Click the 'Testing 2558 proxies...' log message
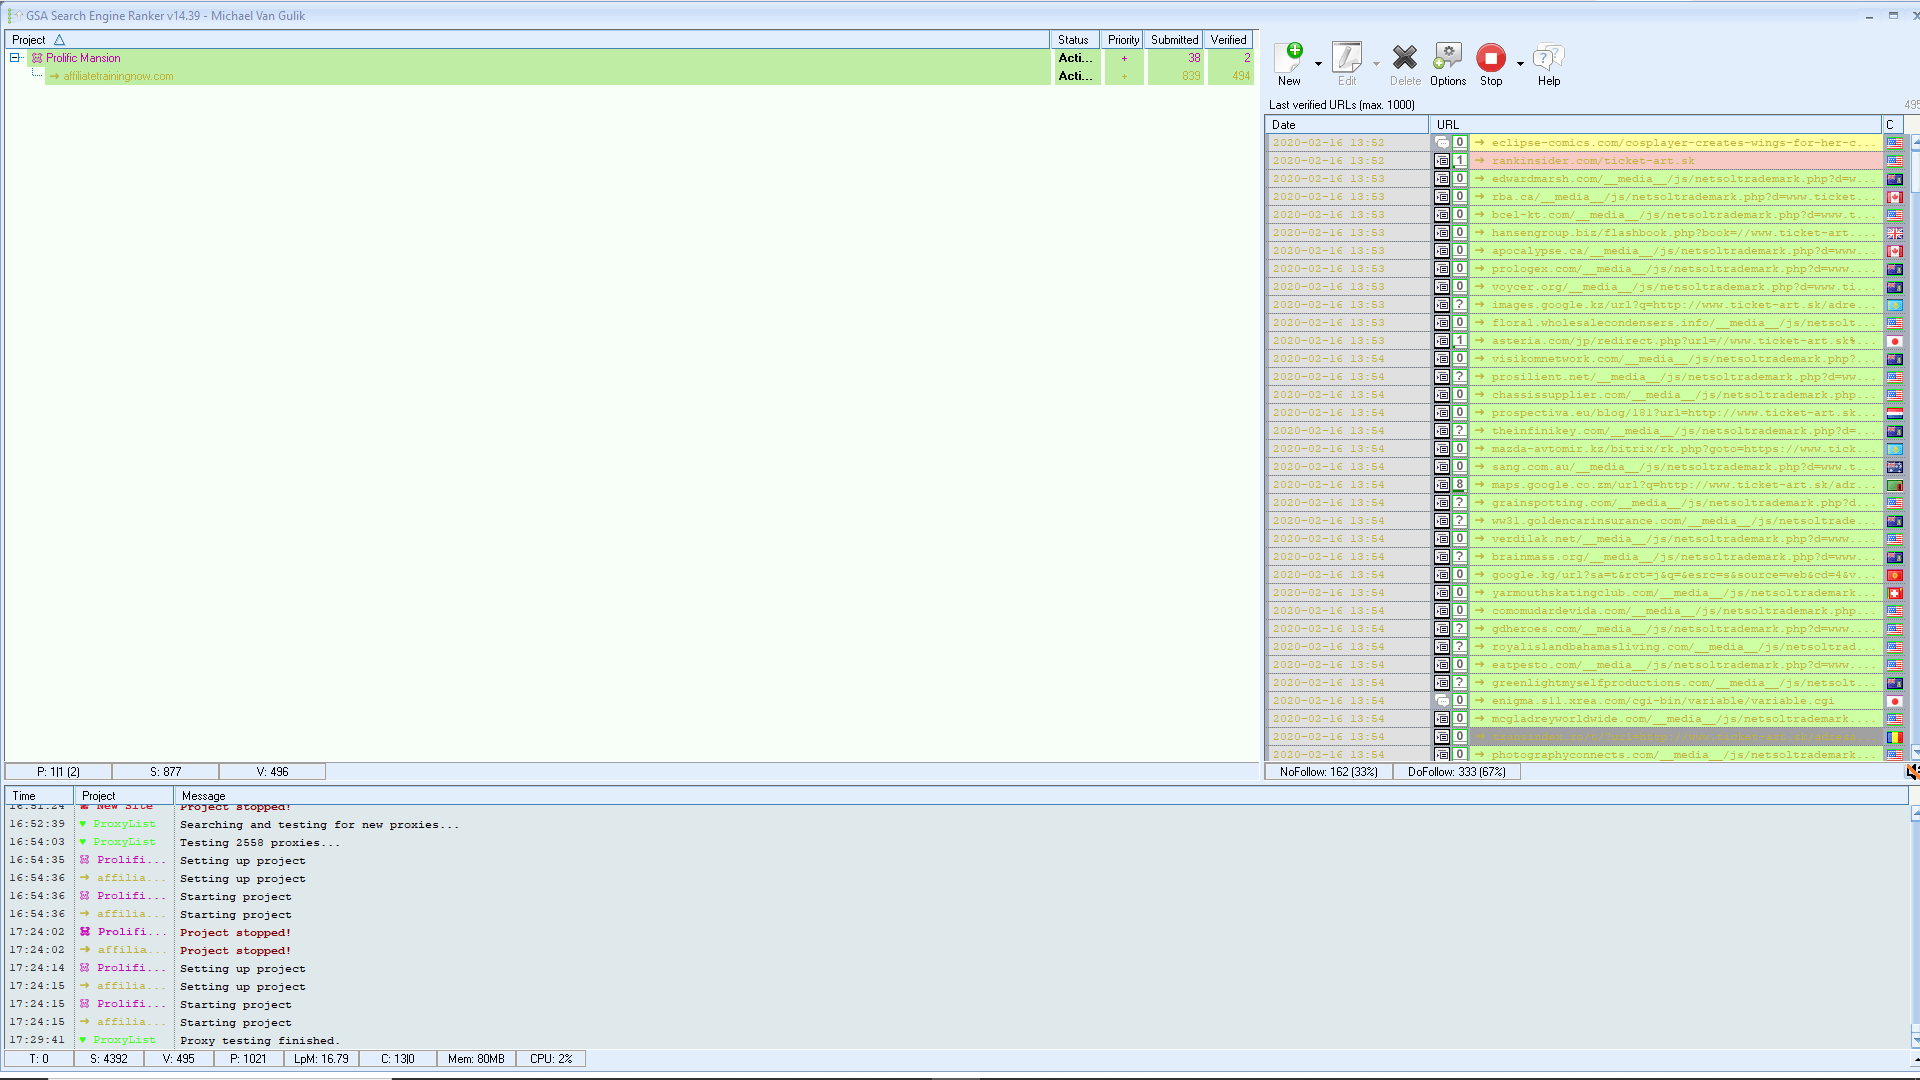 coord(260,843)
